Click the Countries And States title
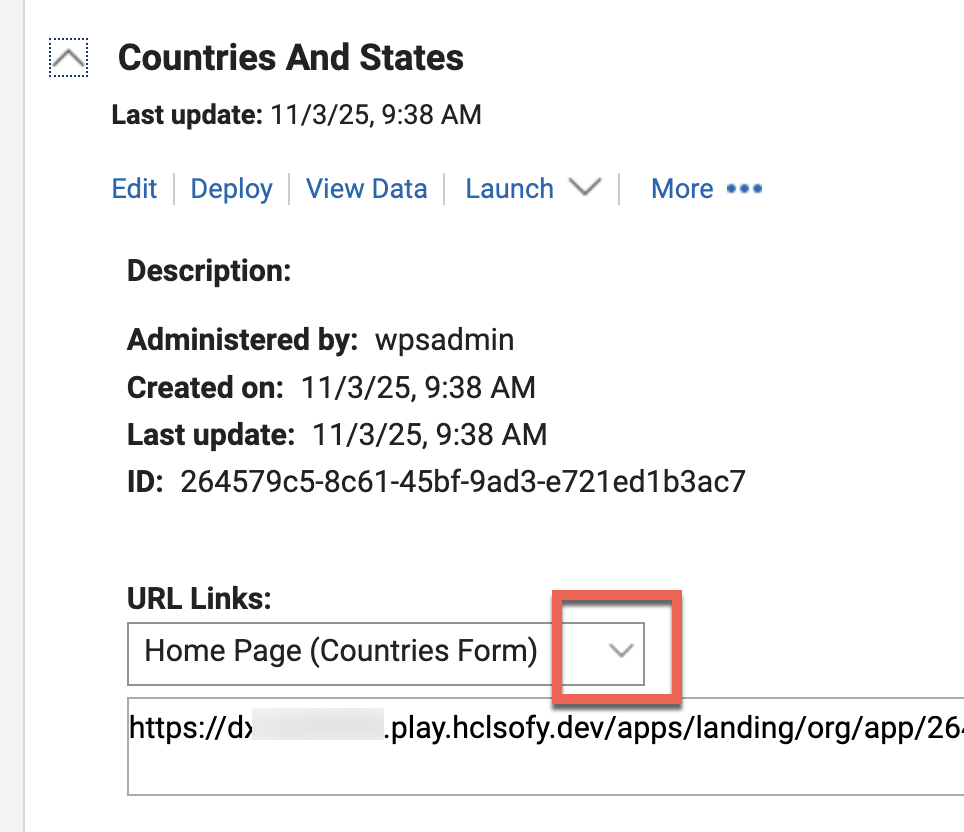The image size is (964, 832). (x=290, y=58)
